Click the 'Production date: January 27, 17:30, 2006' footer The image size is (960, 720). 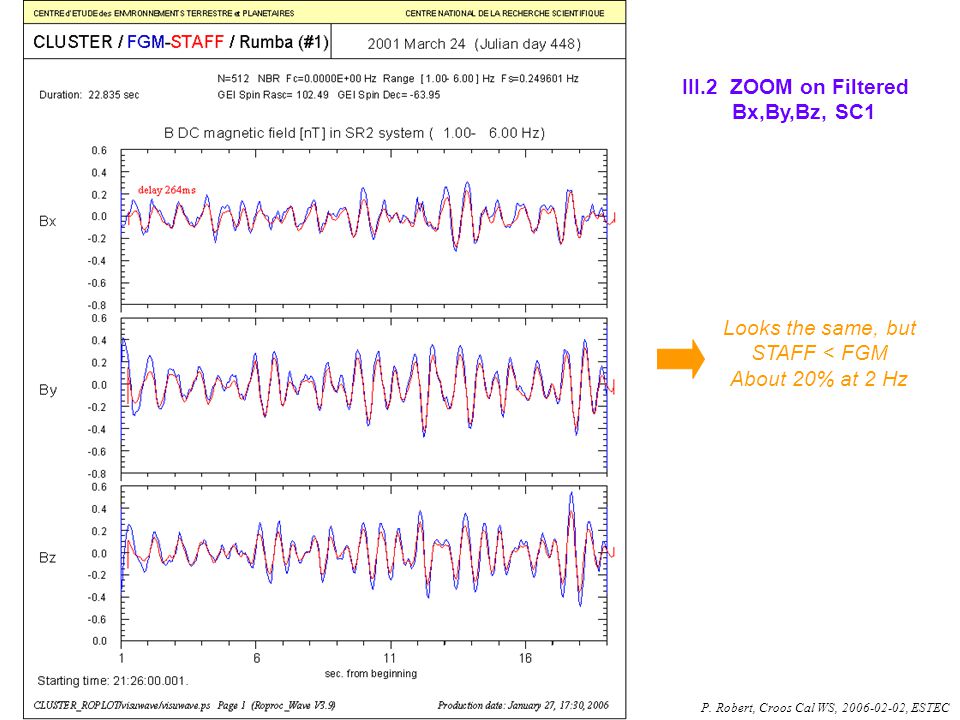point(523,705)
